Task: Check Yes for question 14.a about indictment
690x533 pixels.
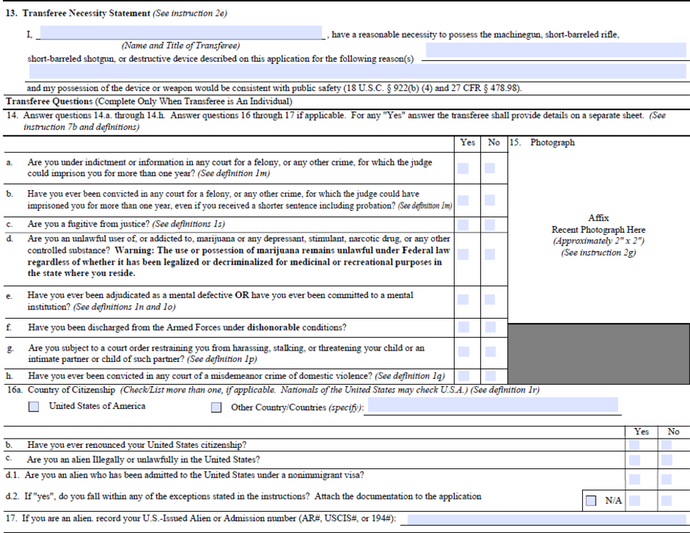Action: click(x=464, y=169)
